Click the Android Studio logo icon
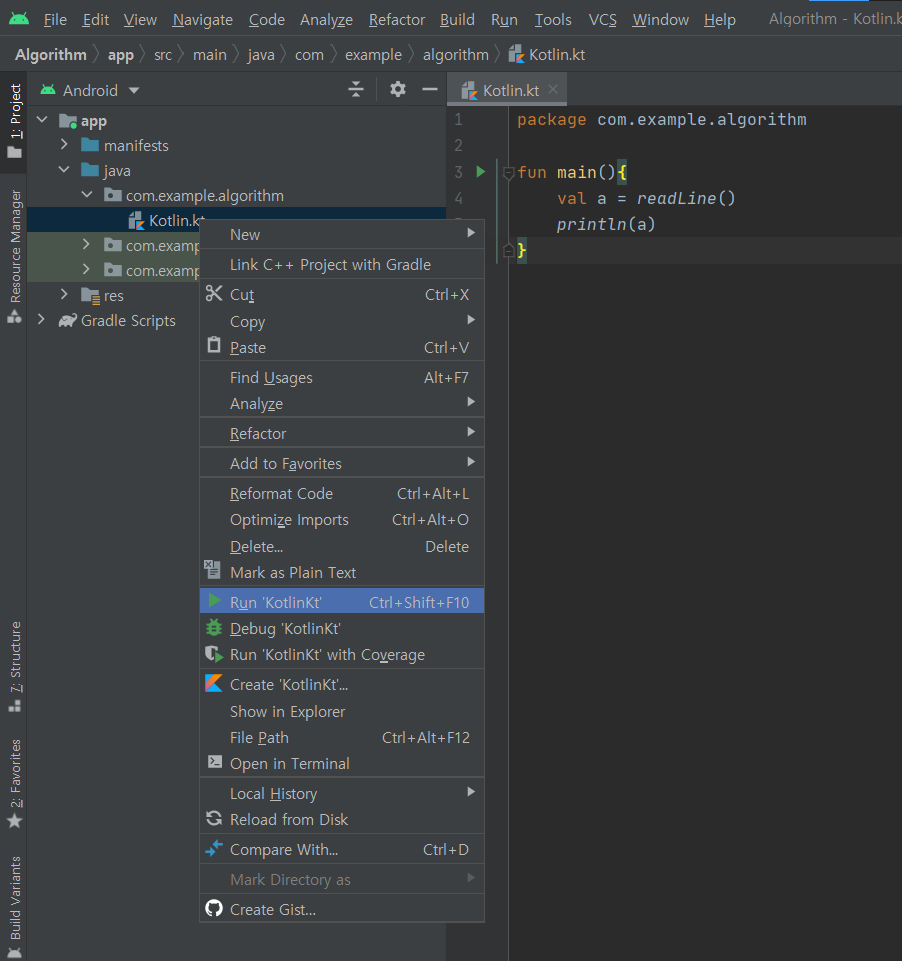 pos(19,19)
